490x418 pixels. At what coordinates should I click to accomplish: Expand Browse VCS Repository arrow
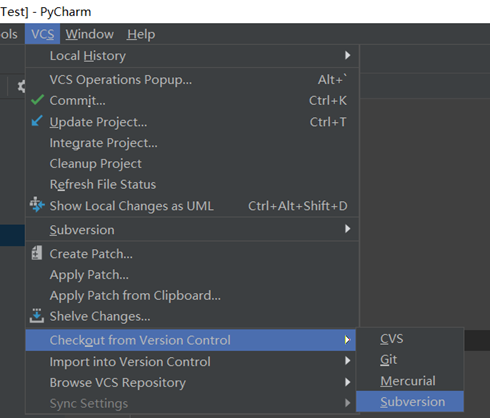click(348, 382)
